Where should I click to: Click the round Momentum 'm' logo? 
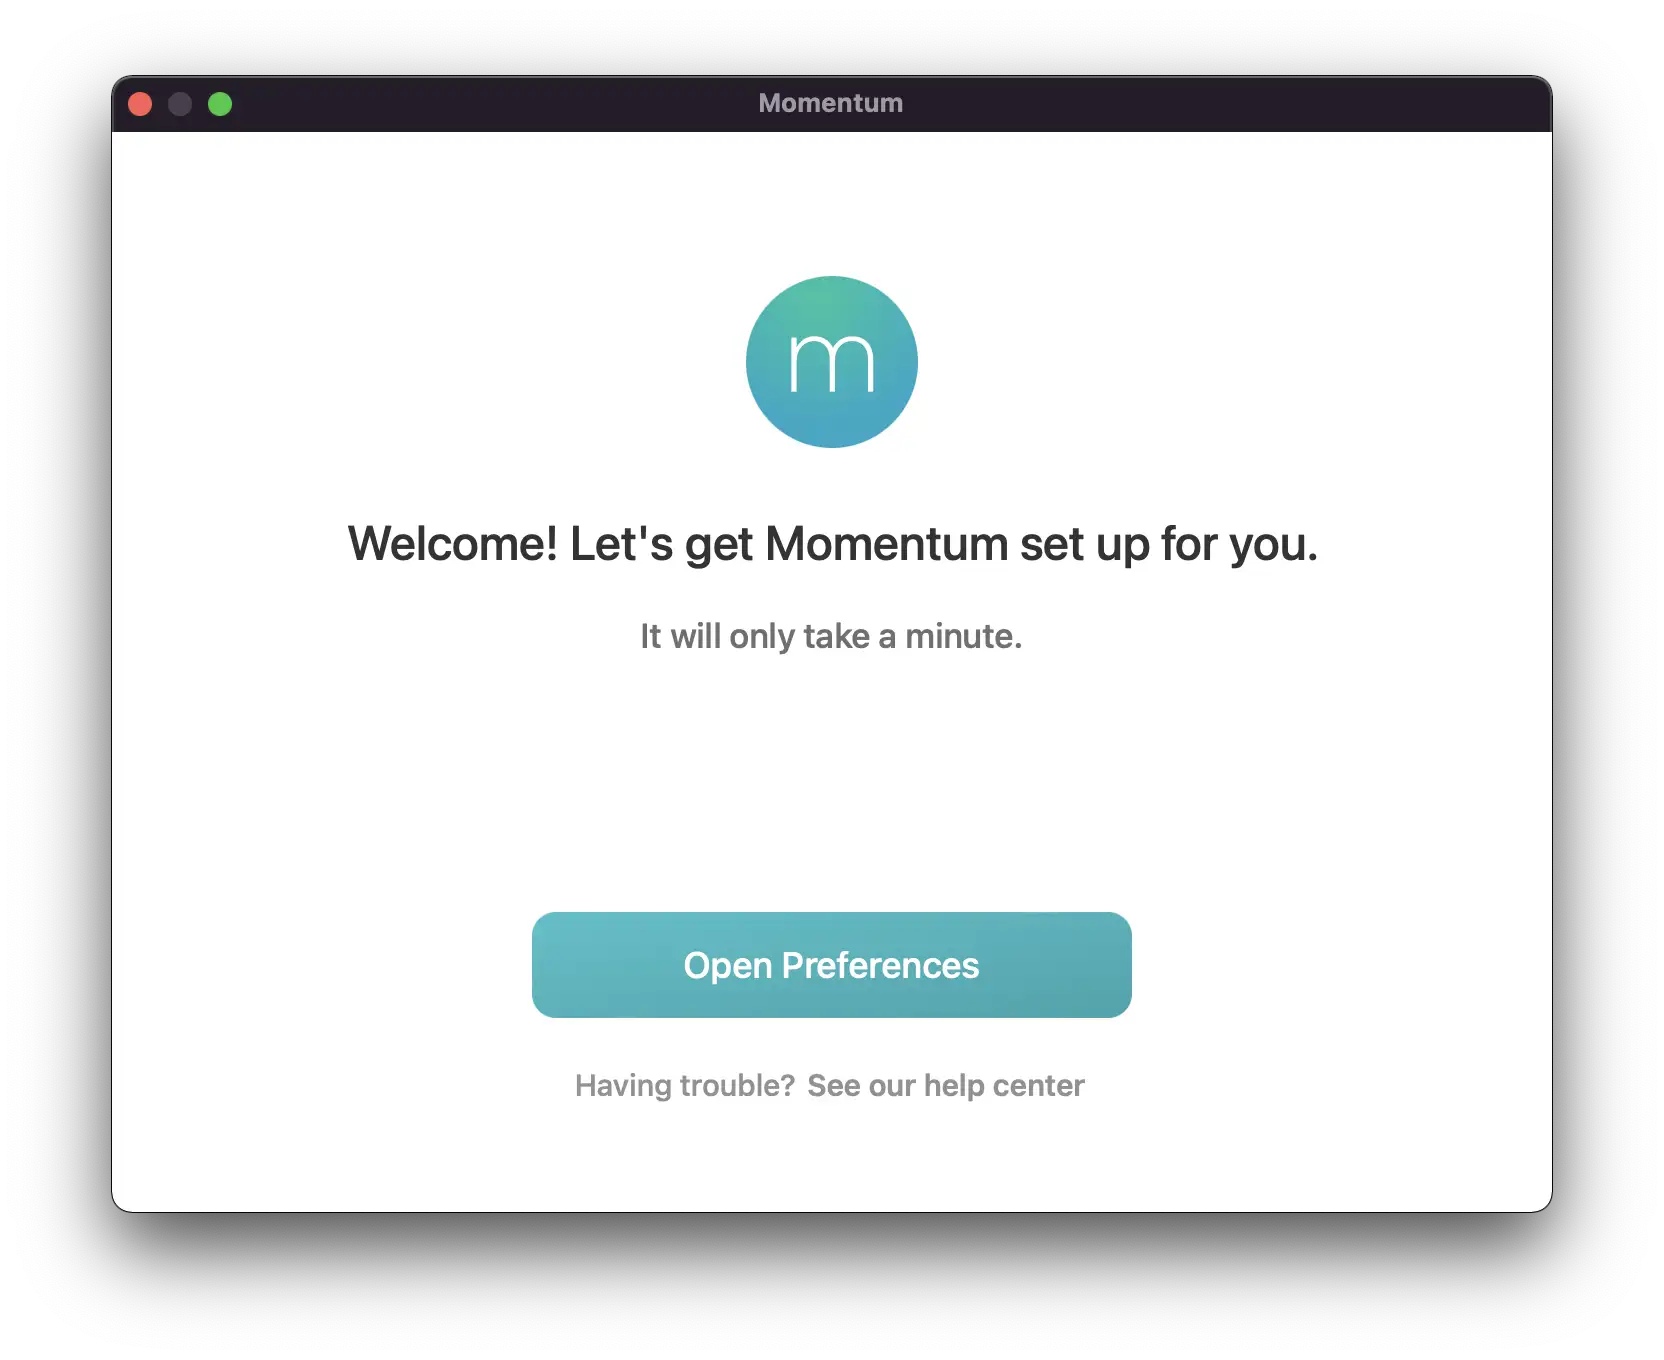(x=831, y=361)
